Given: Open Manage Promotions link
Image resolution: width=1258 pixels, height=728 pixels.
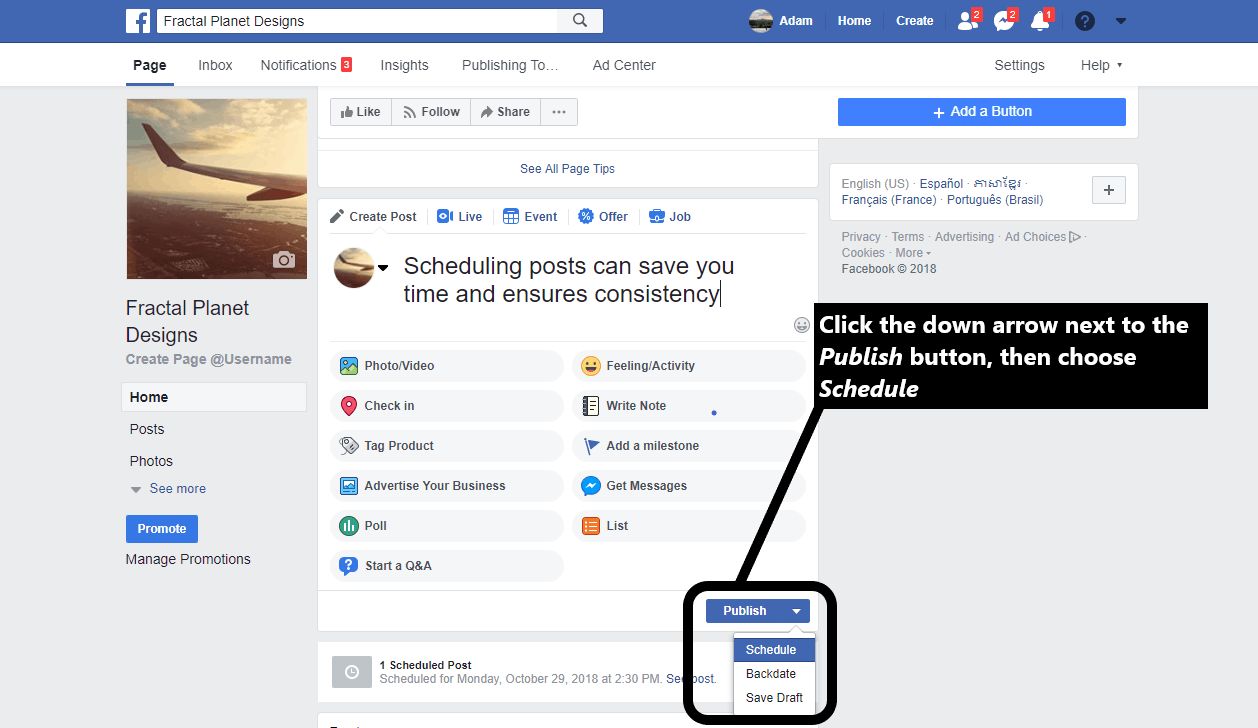Looking at the screenshot, I should pyautogui.click(x=188, y=559).
